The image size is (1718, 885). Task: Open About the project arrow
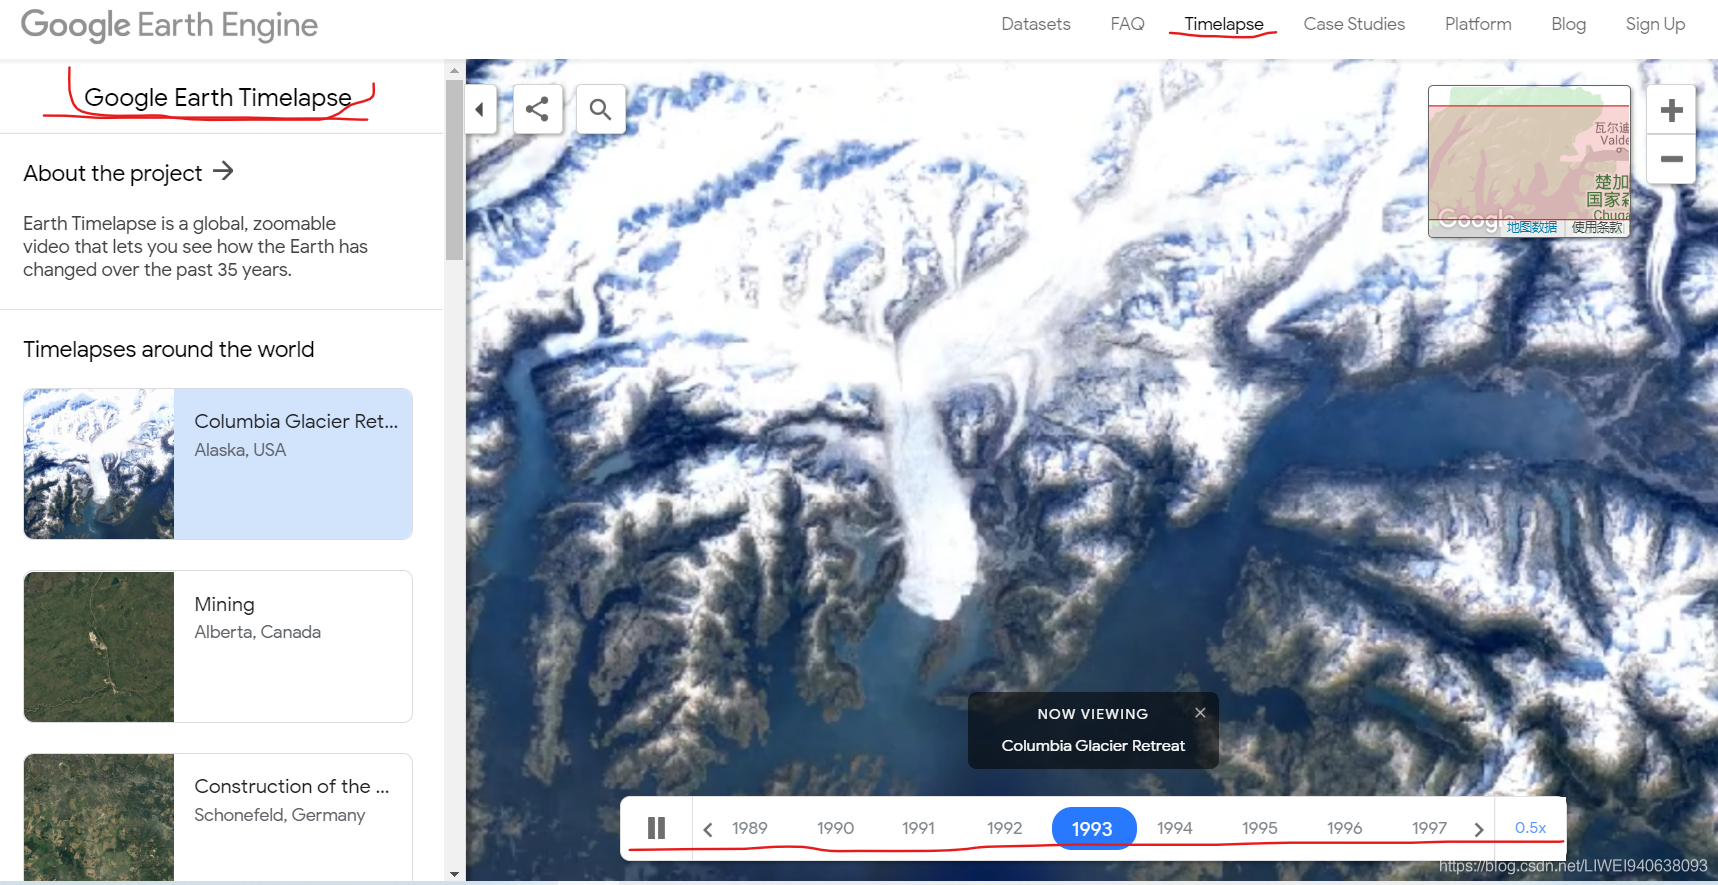[224, 171]
